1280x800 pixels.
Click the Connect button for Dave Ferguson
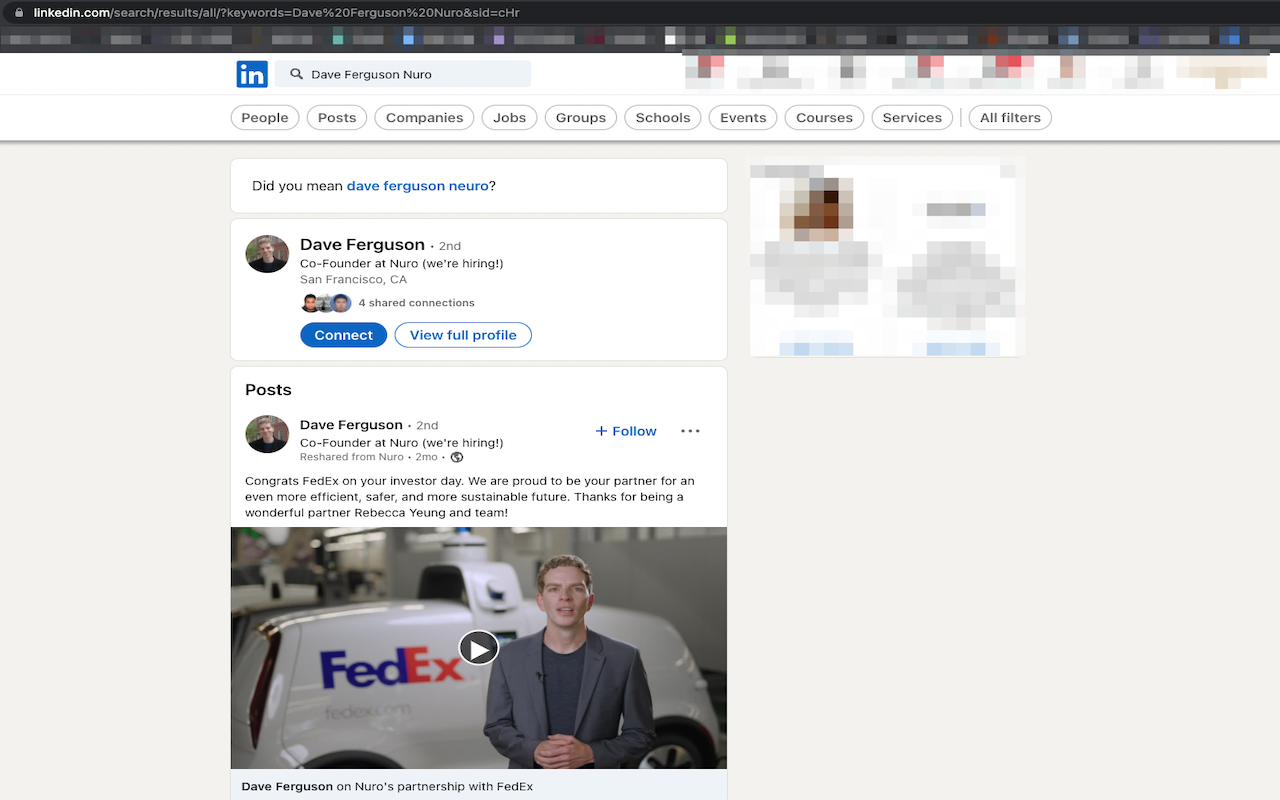click(x=343, y=334)
